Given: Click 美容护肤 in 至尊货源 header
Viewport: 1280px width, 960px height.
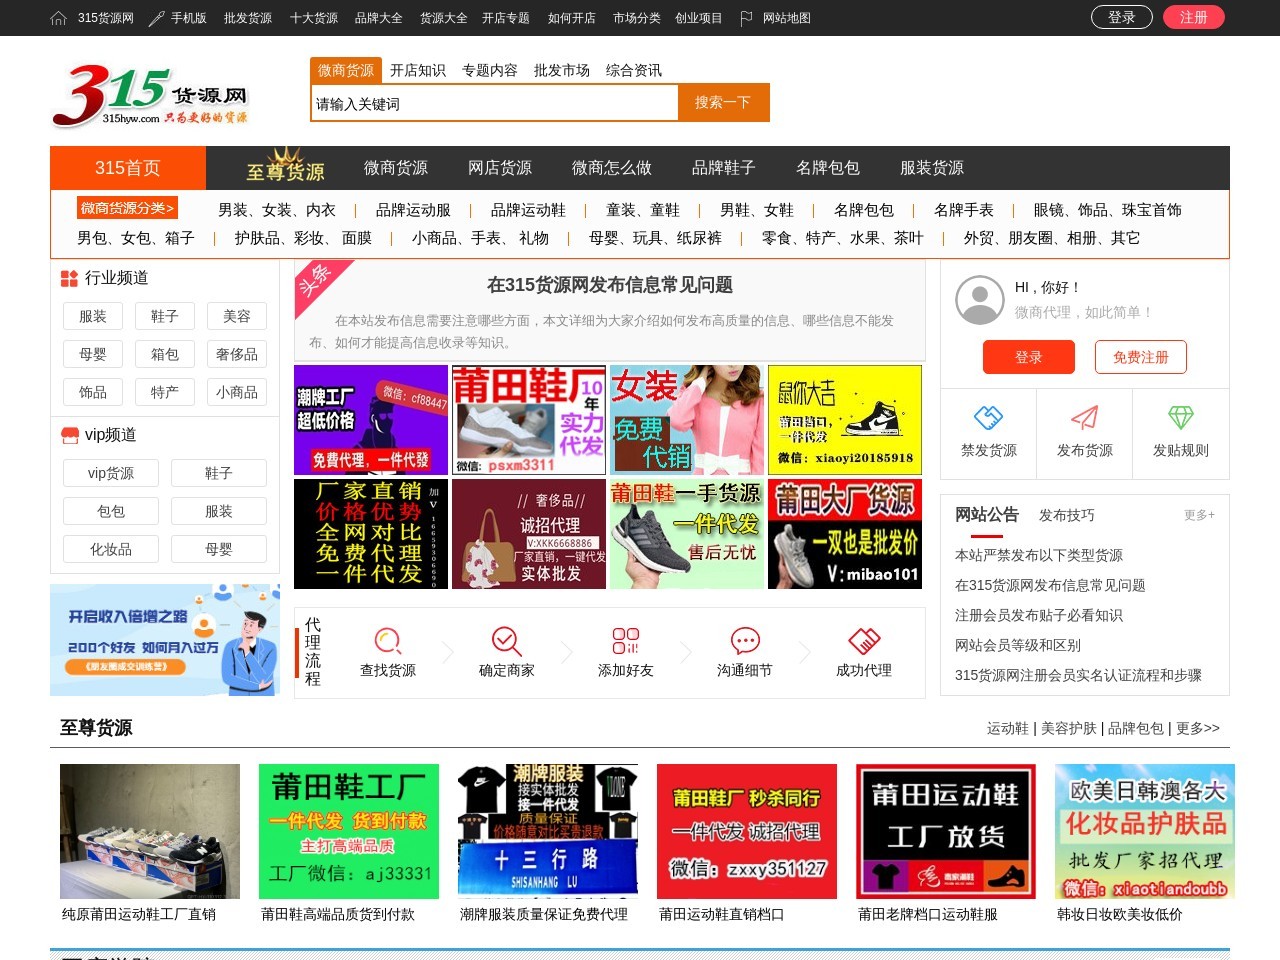Looking at the screenshot, I should coord(1069,728).
